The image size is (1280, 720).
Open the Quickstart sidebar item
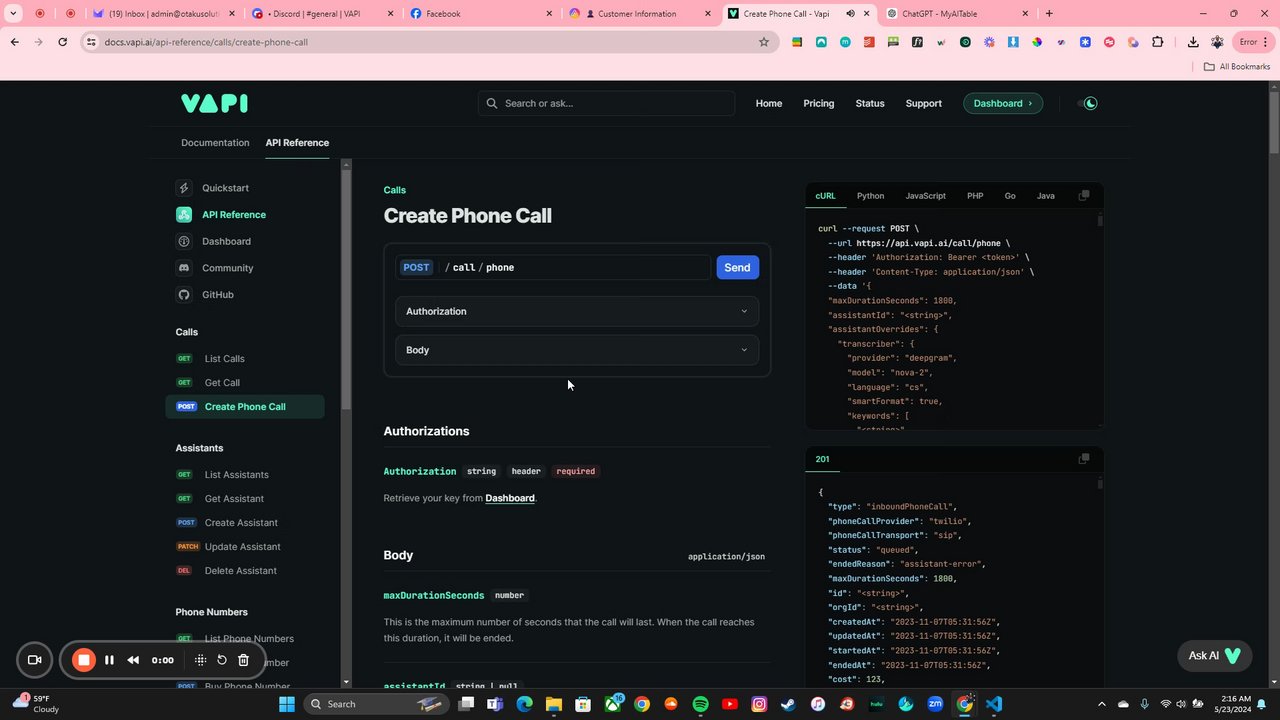(225, 188)
